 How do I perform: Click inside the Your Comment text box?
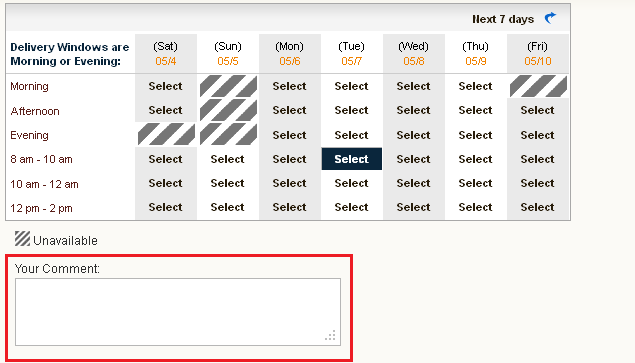[178, 312]
